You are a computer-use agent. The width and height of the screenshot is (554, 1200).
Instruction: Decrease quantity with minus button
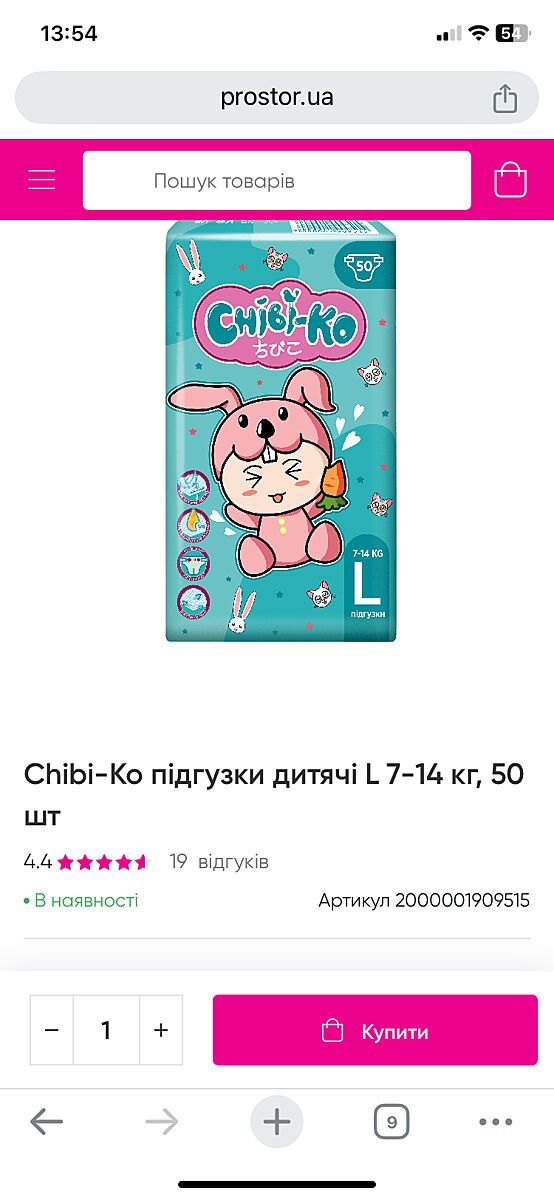pyautogui.click(x=52, y=1030)
